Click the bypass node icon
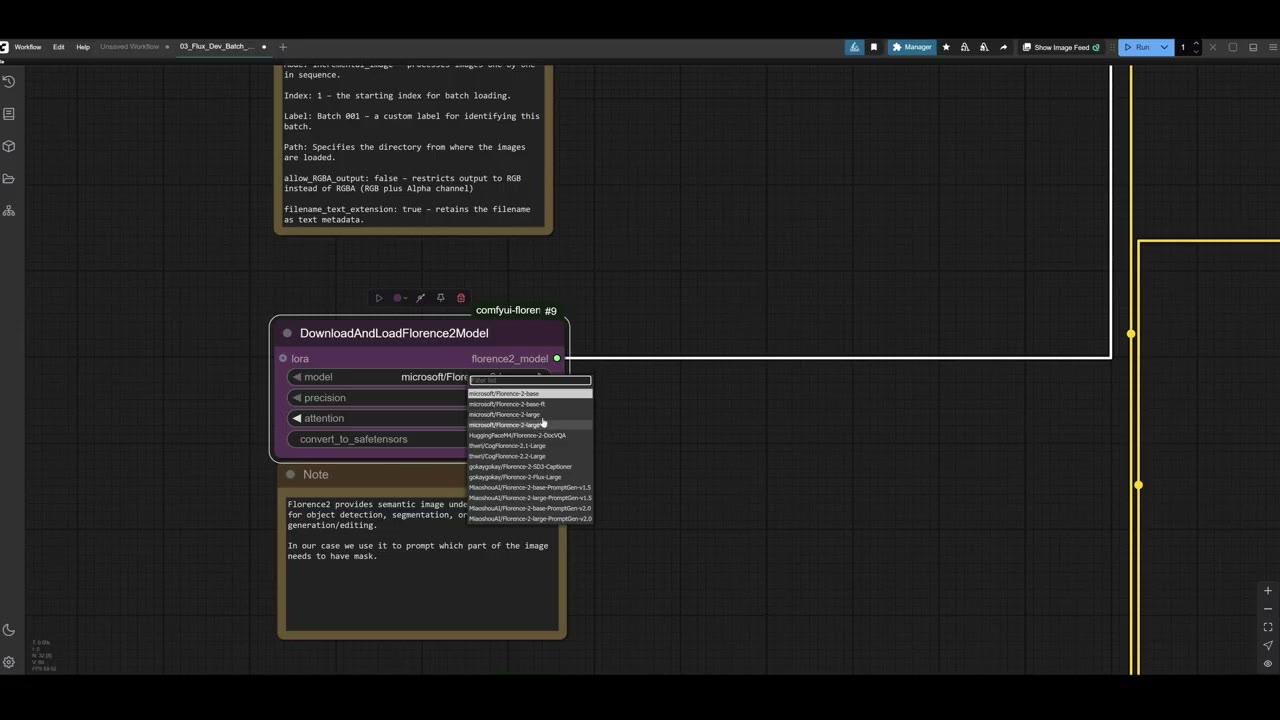Image resolution: width=1280 pixels, height=720 pixels. (x=421, y=298)
